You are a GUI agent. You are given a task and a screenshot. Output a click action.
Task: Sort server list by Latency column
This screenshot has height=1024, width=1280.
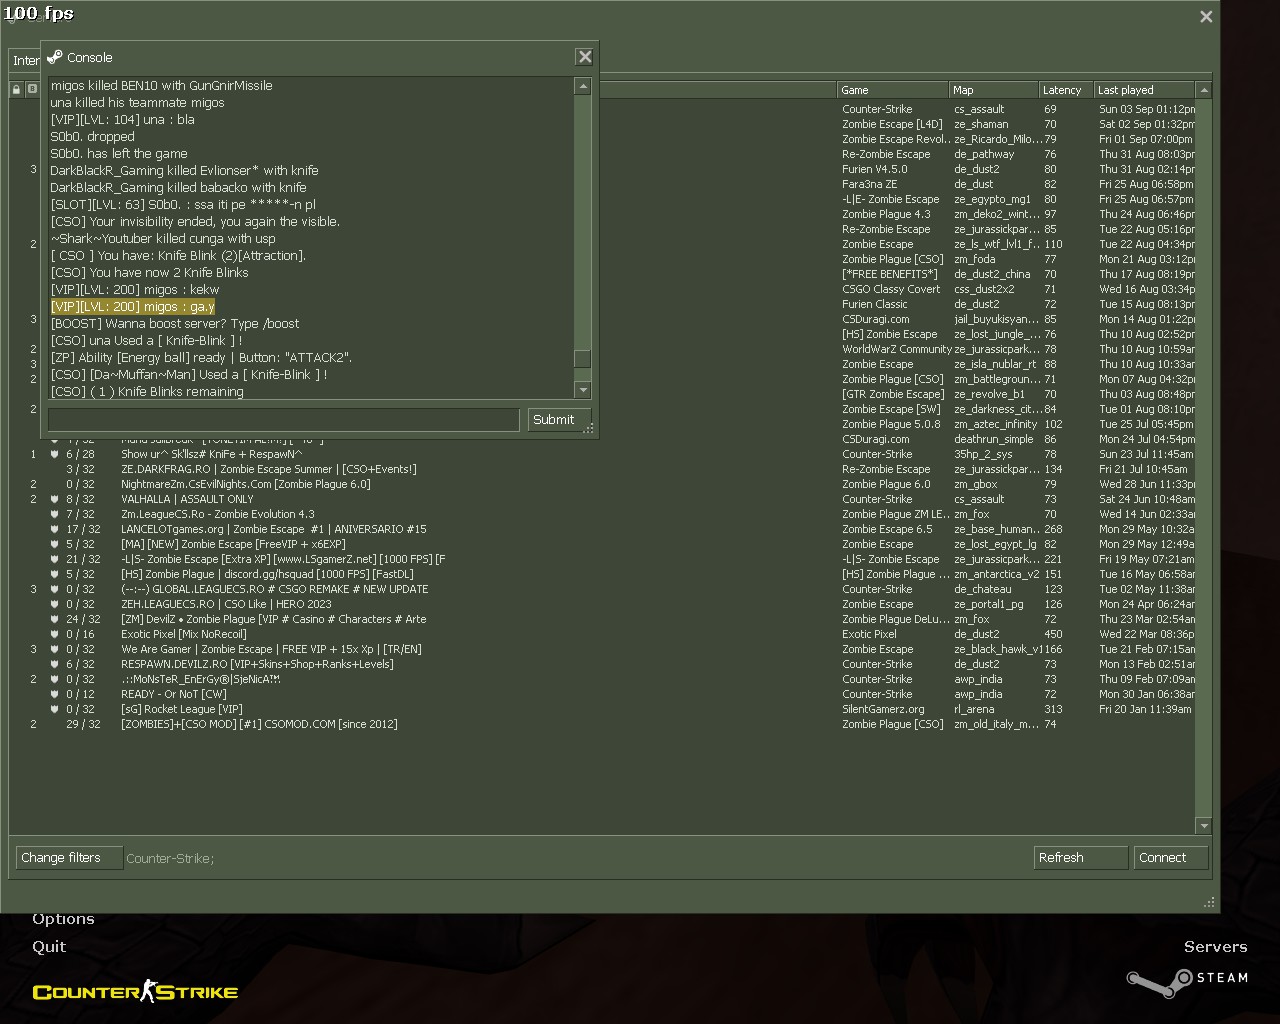(1064, 90)
